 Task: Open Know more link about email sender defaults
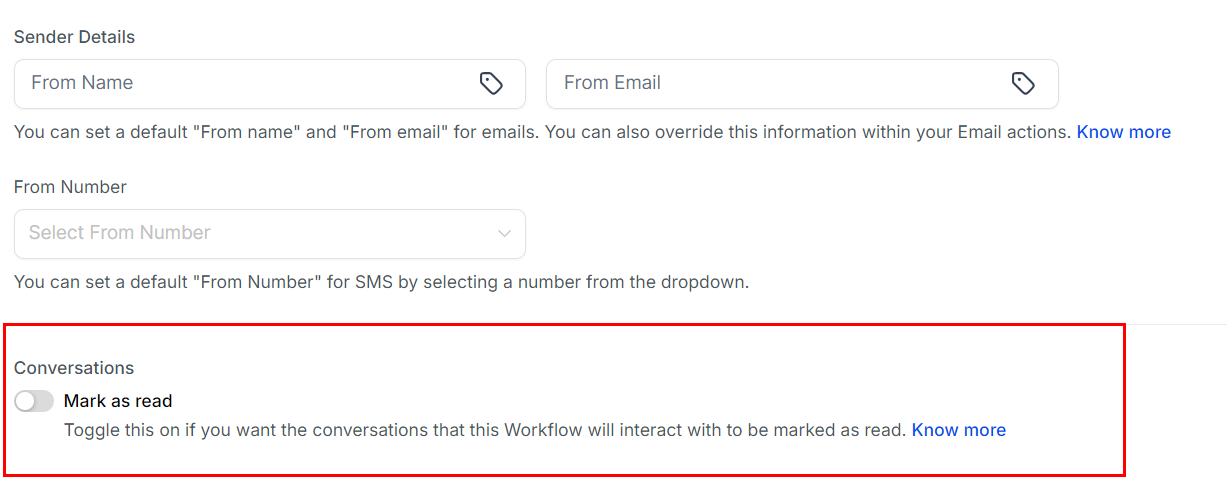[1123, 132]
